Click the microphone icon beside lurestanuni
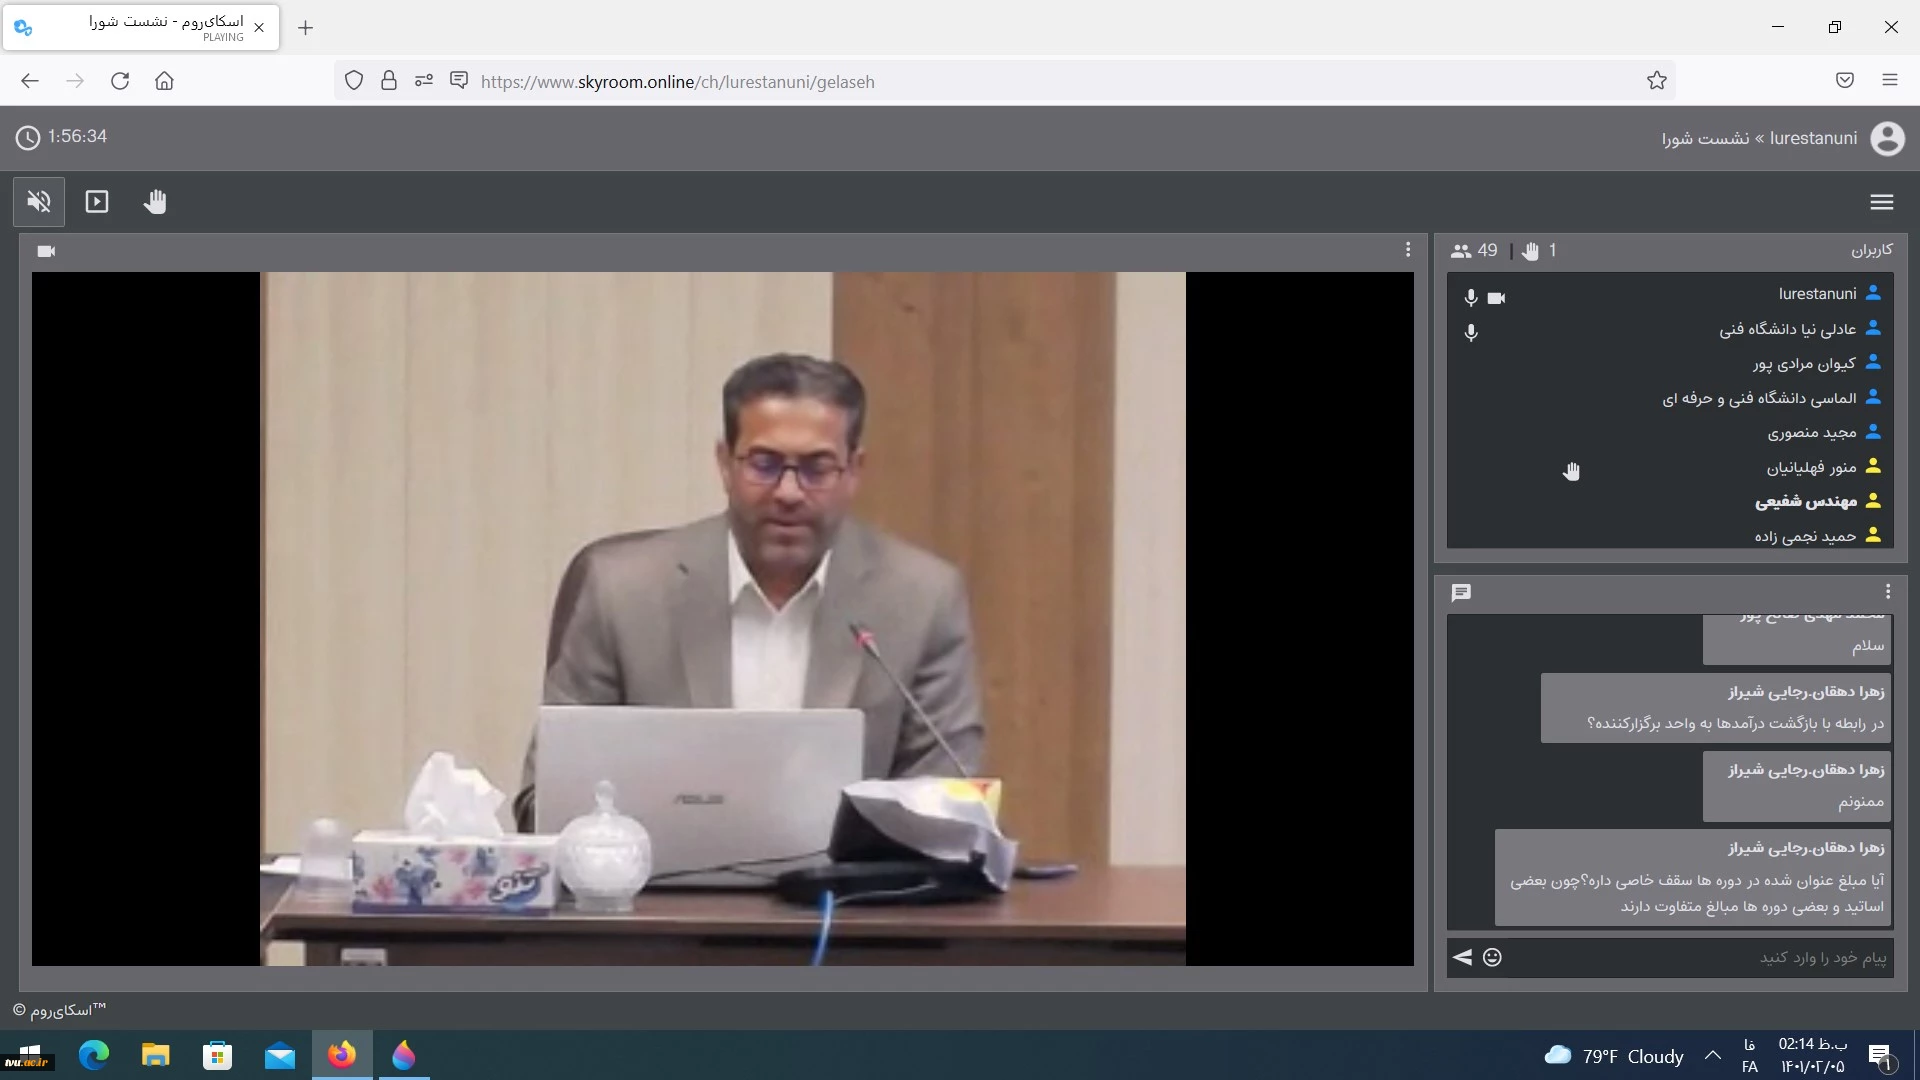The image size is (1920, 1080). tap(1471, 298)
